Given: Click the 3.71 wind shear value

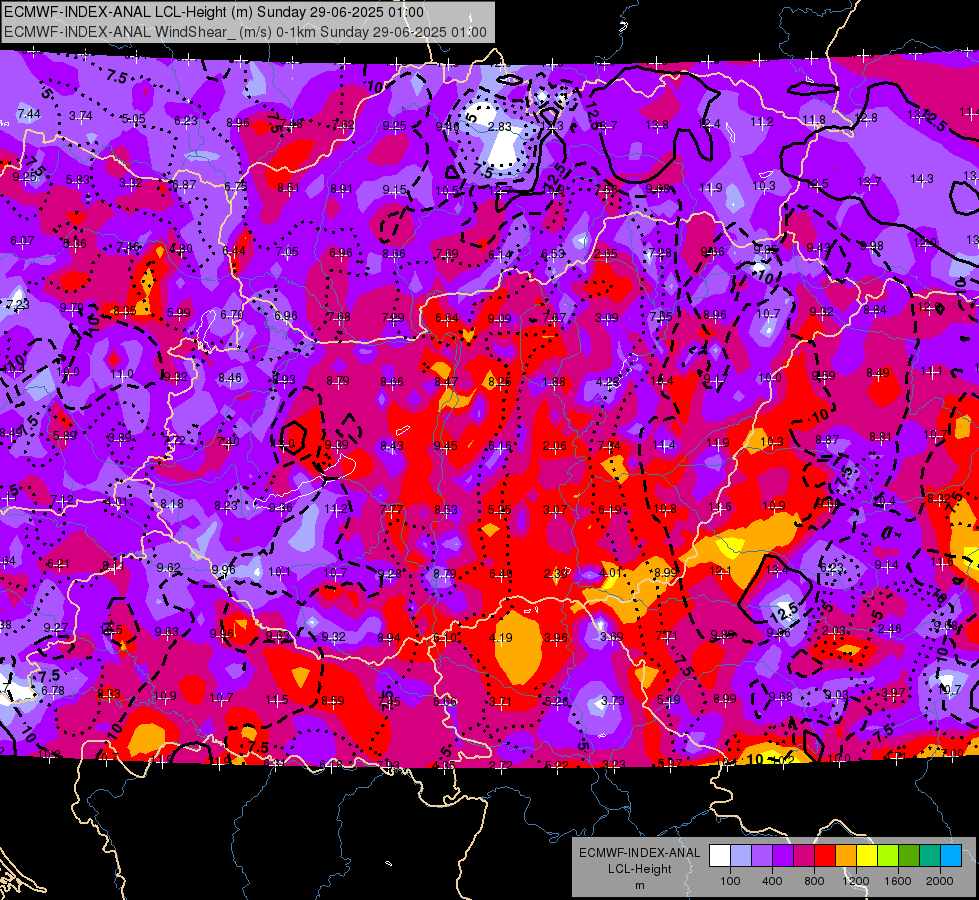Looking at the screenshot, I should coord(499,702).
